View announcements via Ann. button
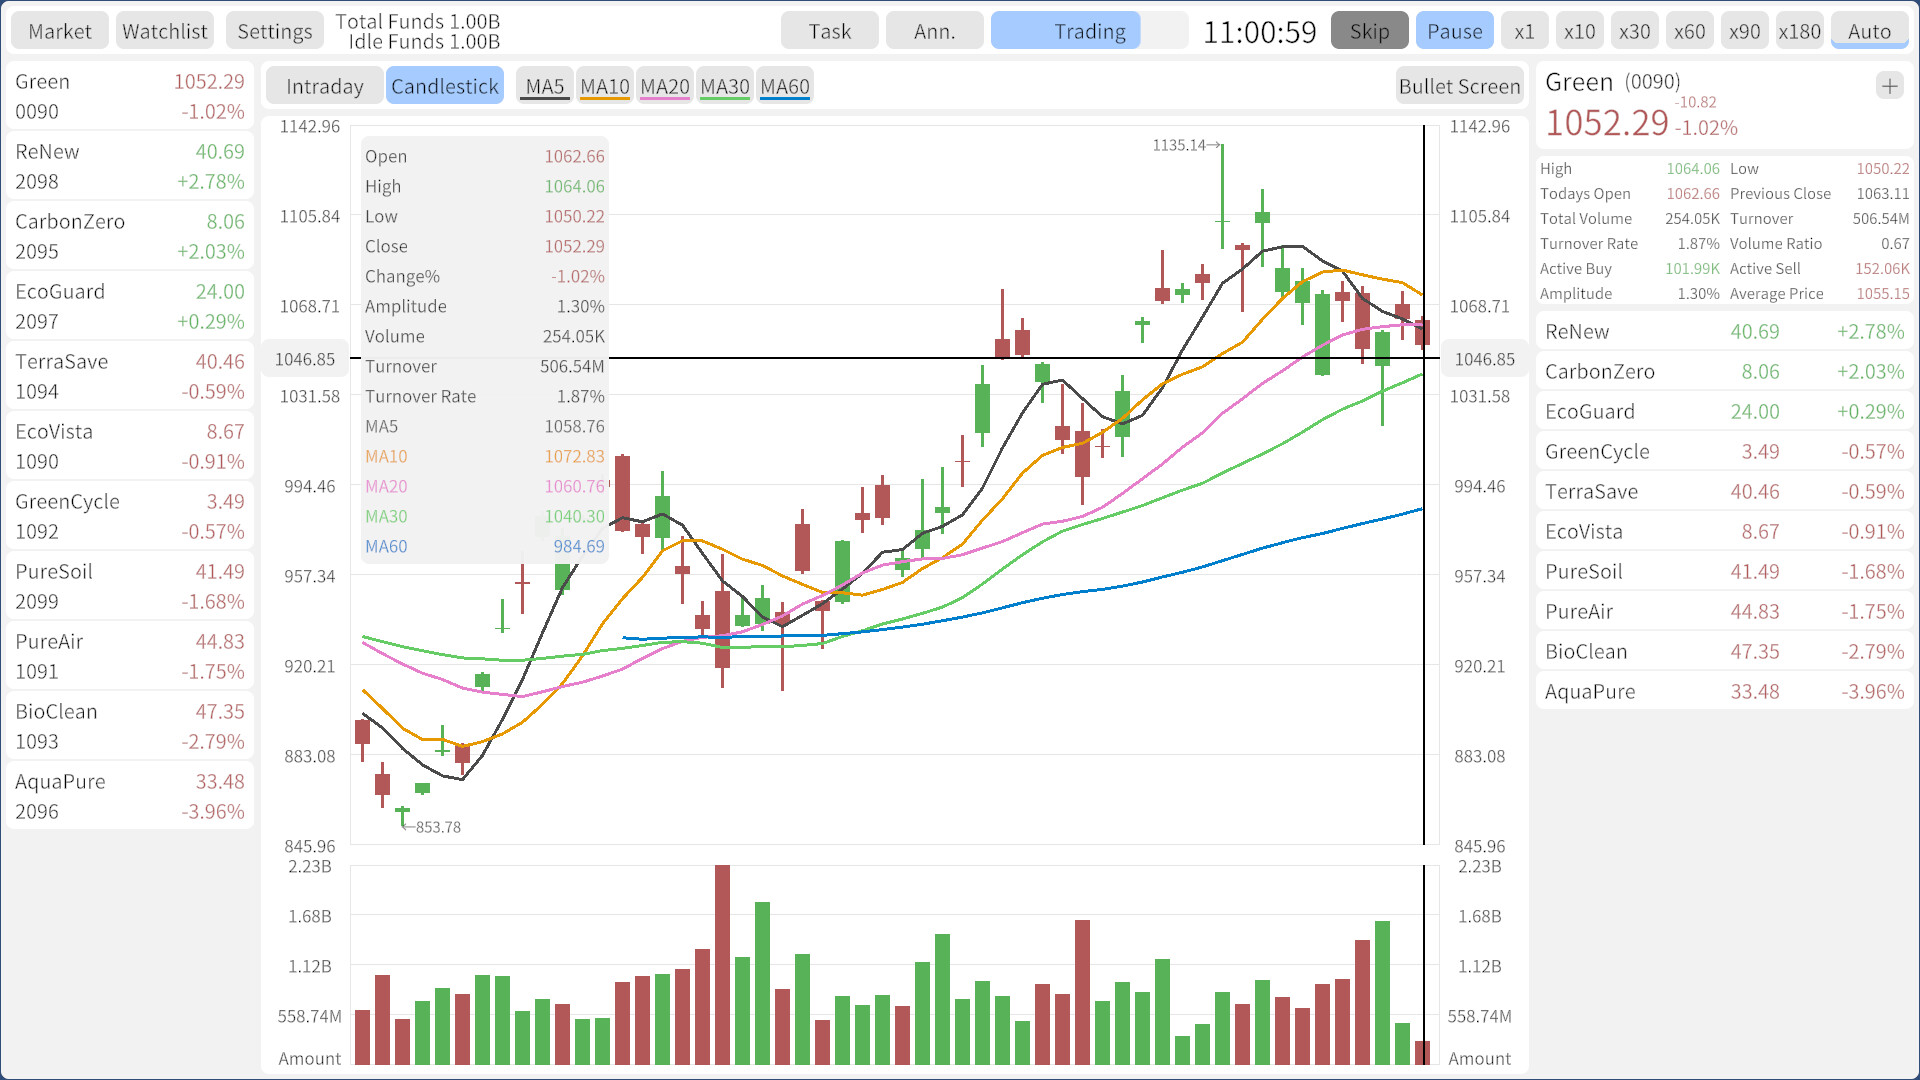 click(933, 30)
